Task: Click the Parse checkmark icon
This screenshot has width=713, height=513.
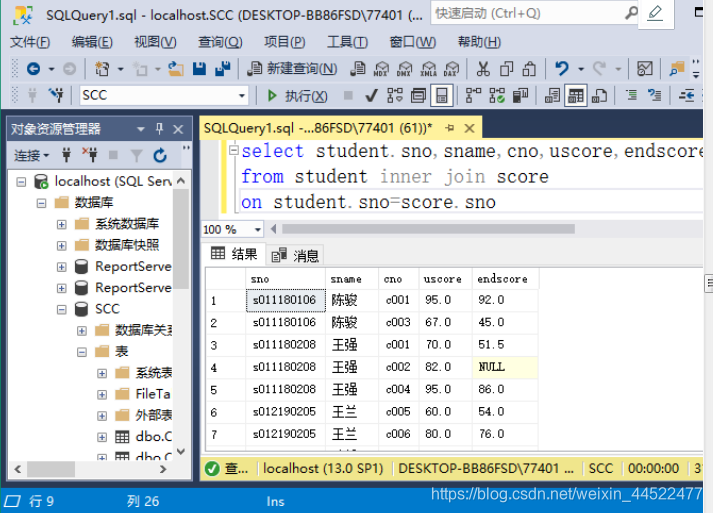Action: pyautogui.click(x=371, y=96)
